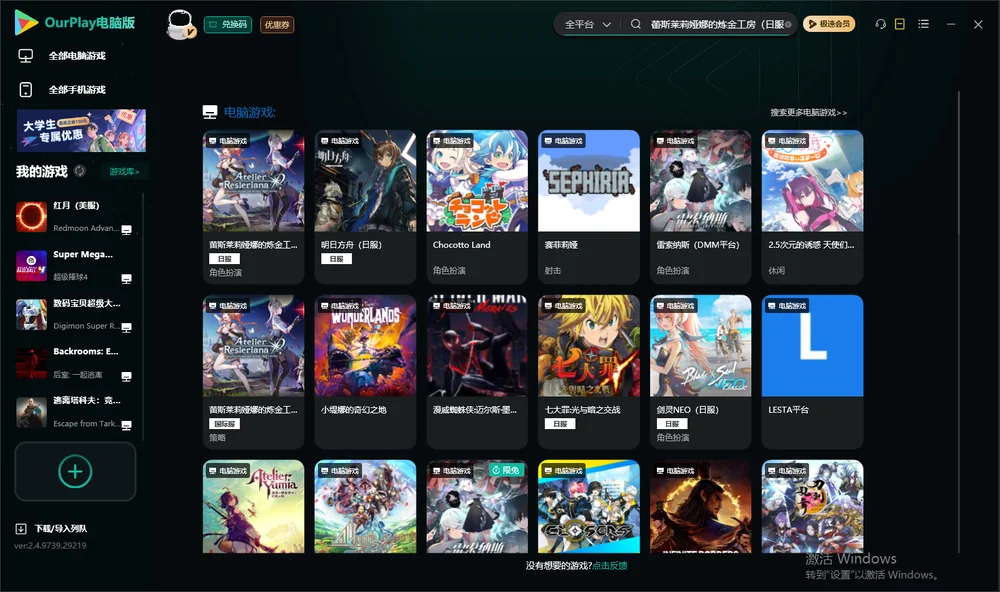Open 逃离塔科夫 game entry
This screenshot has height=592, width=1000.
[x=75, y=412]
